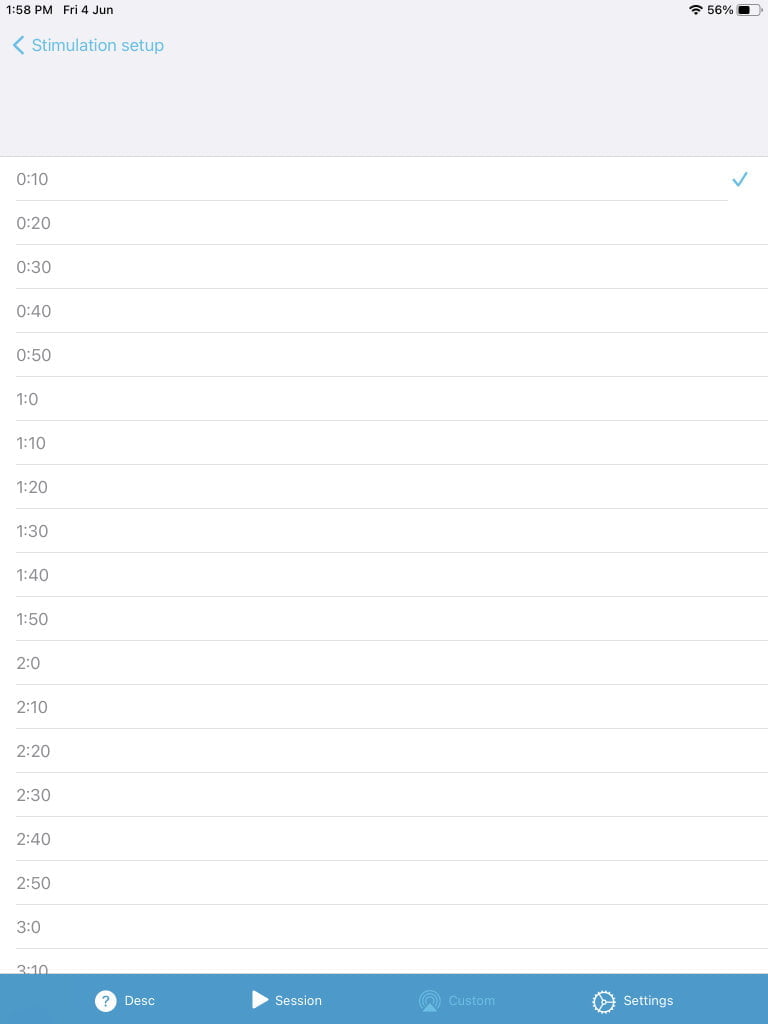Open the Desc tab label
This screenshot has width=768, height=1024.
pyautogui.click(x=139, y=1000)
